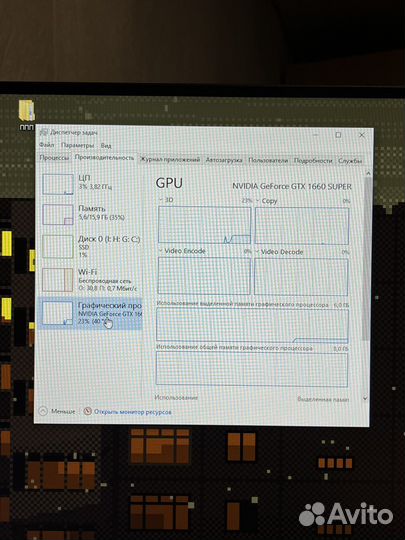Switch to the Процессы tab
This screenshot has height=540, width=405.
[54, 158]
